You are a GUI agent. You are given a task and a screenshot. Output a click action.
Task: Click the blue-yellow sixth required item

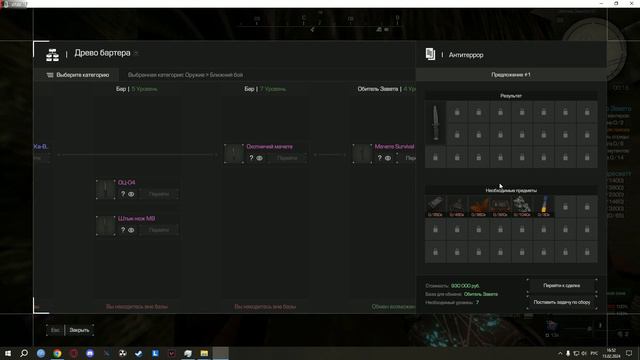[543, 207]
